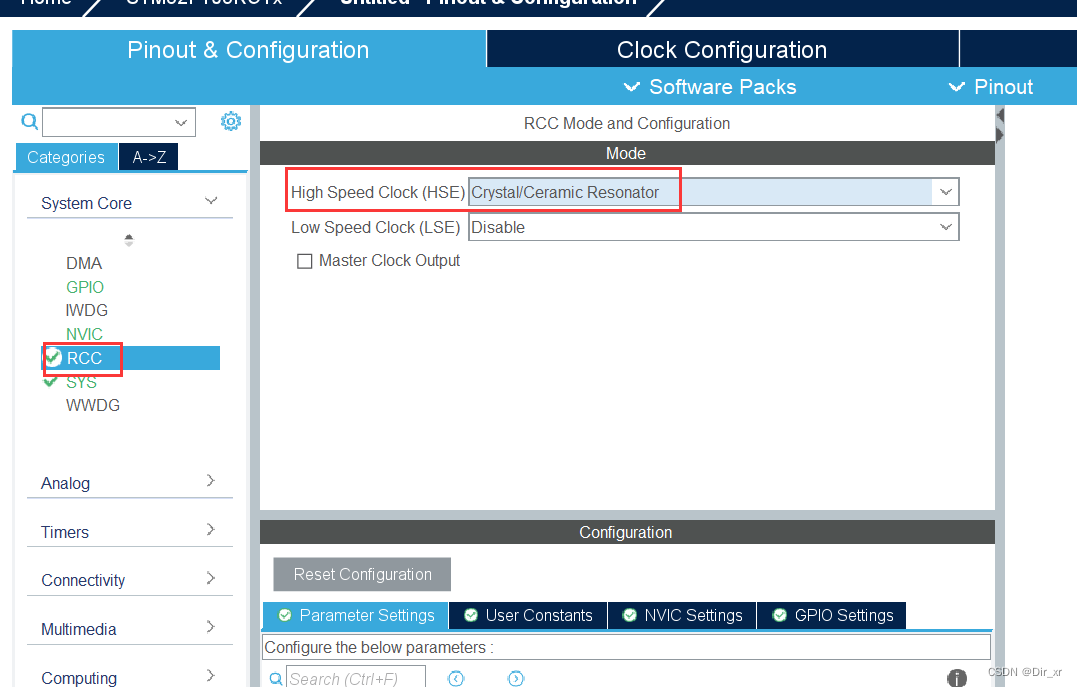Select the A->Z tab
Viewport: 1077px width, 687px height.
(x=149, y=157)
